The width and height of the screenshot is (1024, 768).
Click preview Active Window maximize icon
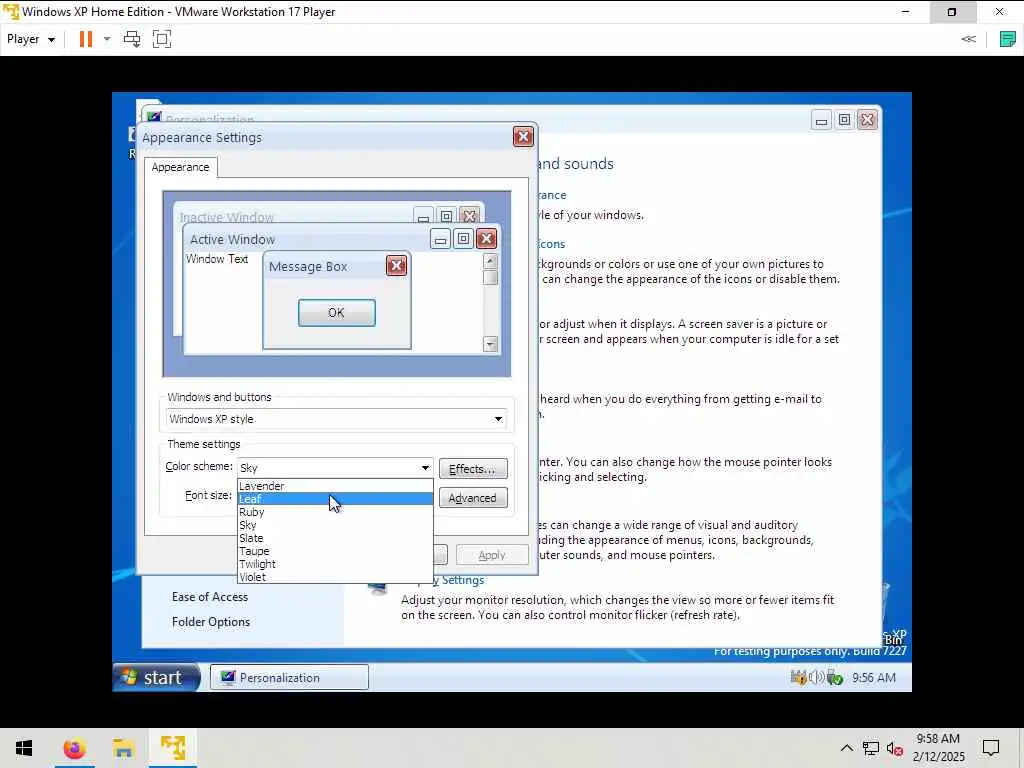tap(463, 239)
